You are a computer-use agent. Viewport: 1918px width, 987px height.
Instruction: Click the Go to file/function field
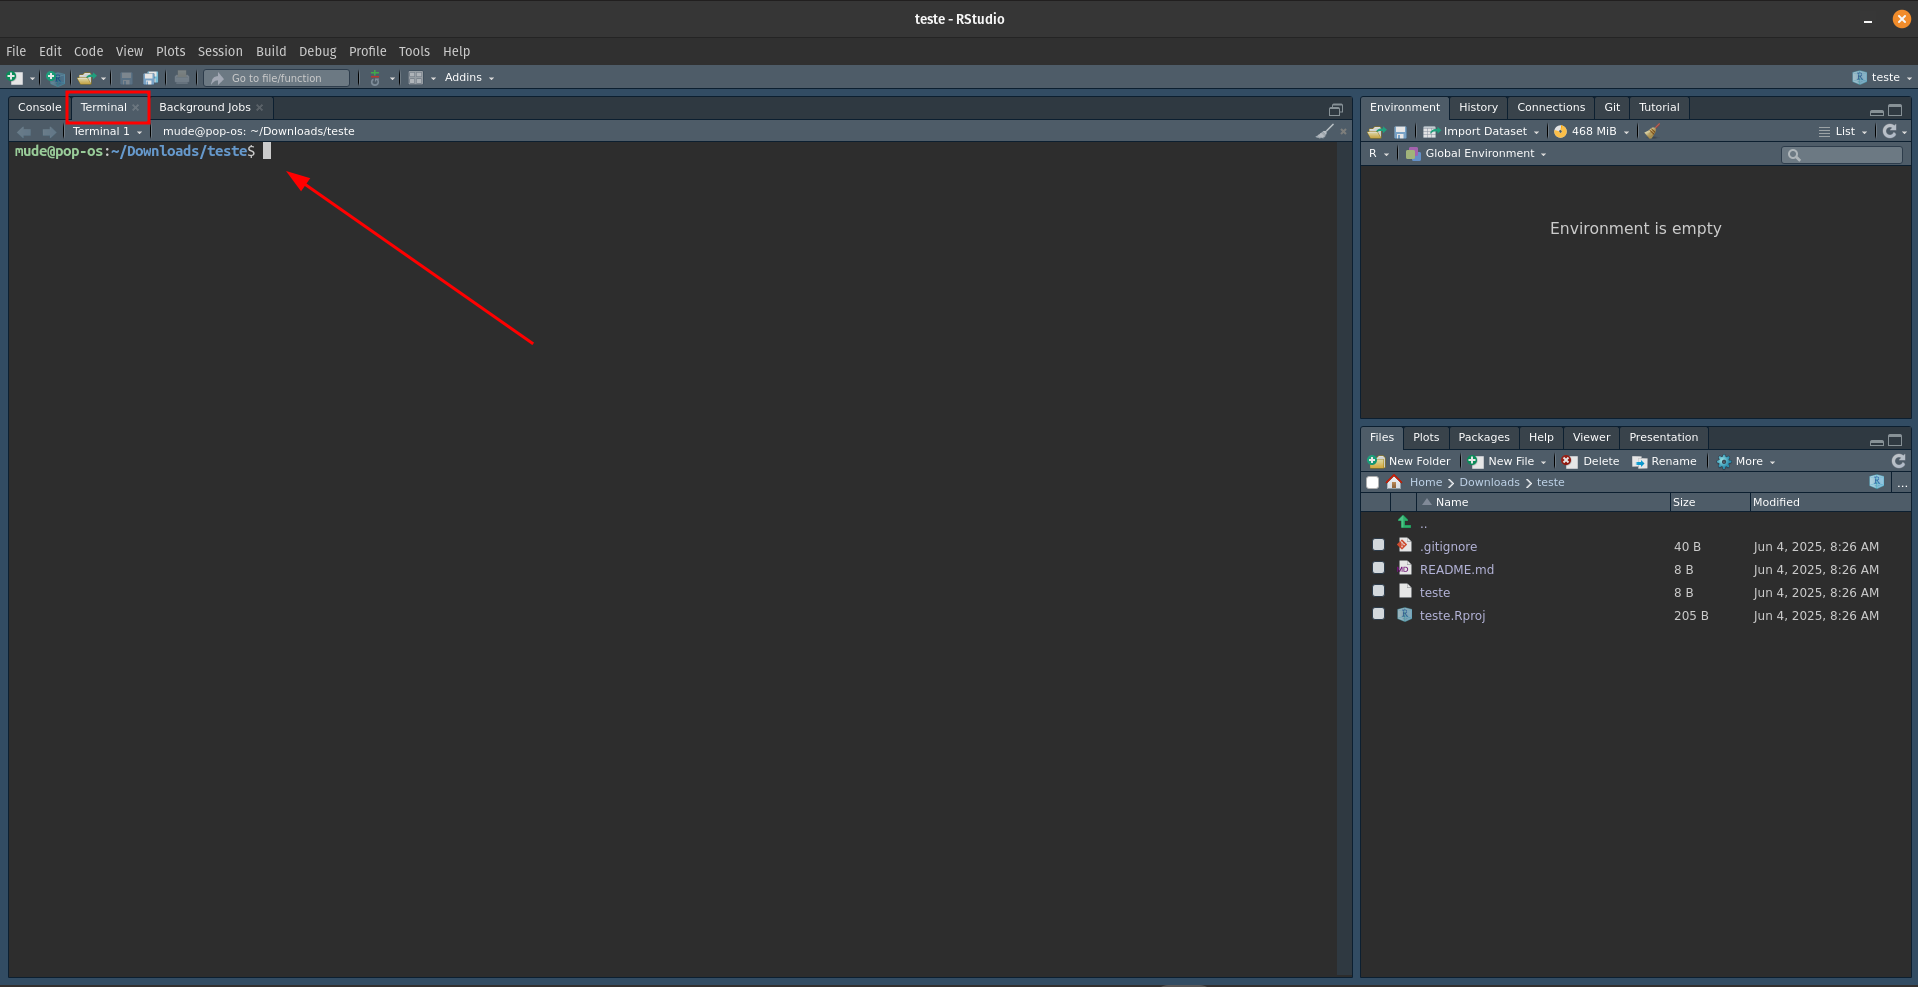tap(277, 78)
